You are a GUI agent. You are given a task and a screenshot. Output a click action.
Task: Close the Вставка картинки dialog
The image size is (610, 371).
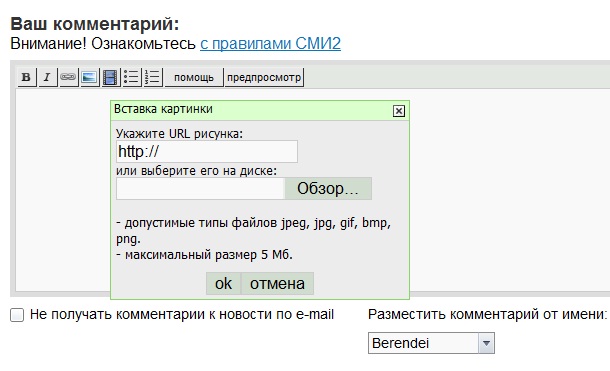pyautogui.click(x=399, y=111)
